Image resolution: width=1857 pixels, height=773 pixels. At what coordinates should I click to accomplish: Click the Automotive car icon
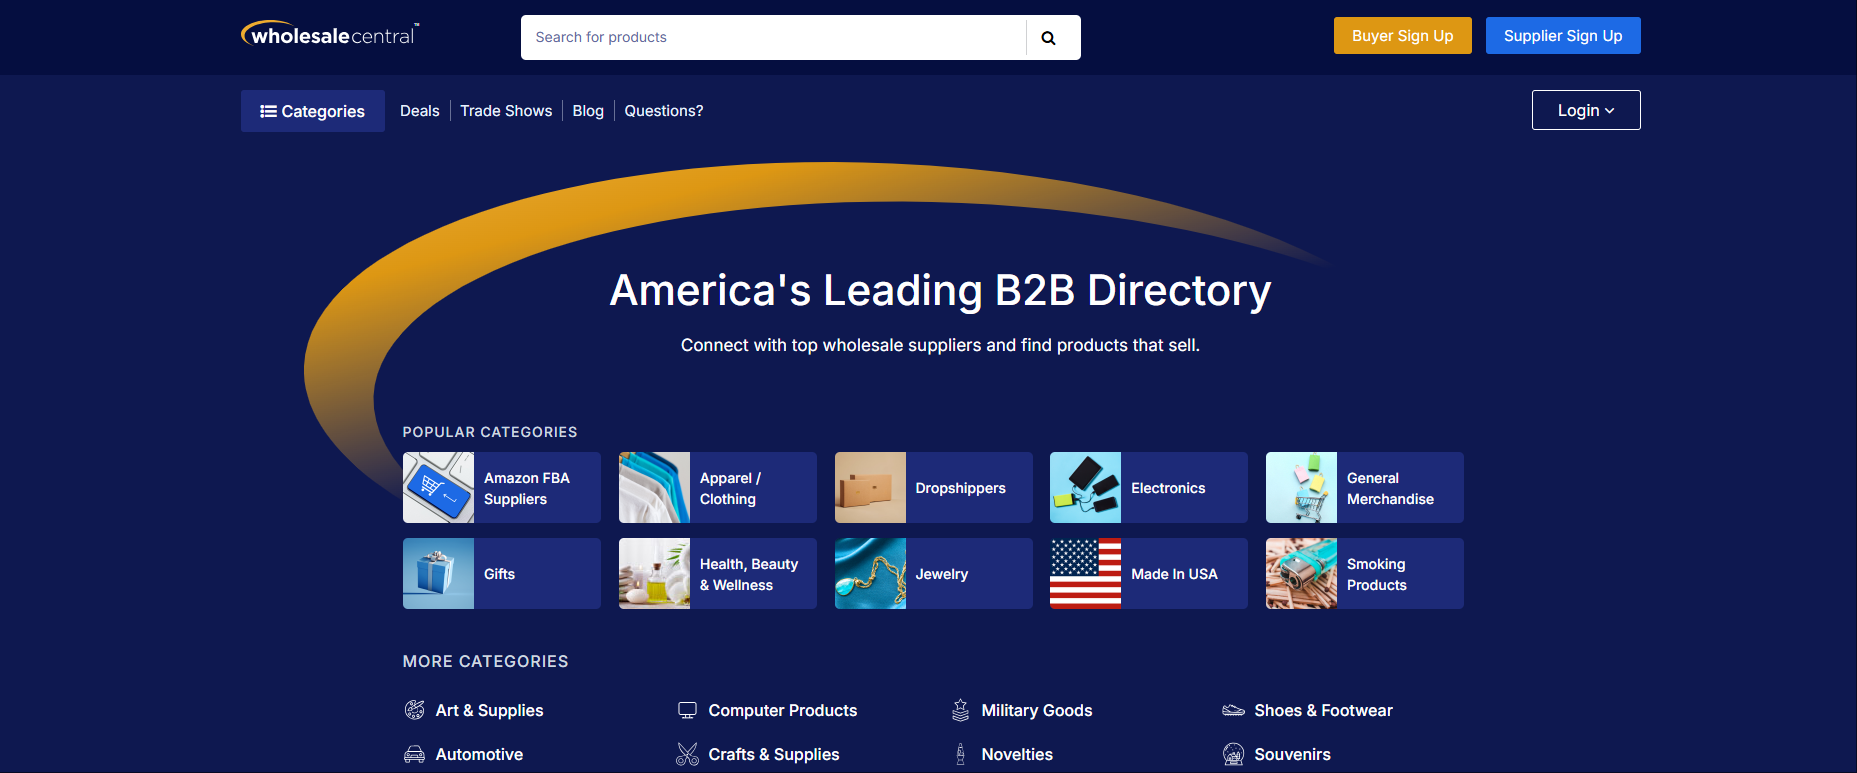[x=414, y=754]
